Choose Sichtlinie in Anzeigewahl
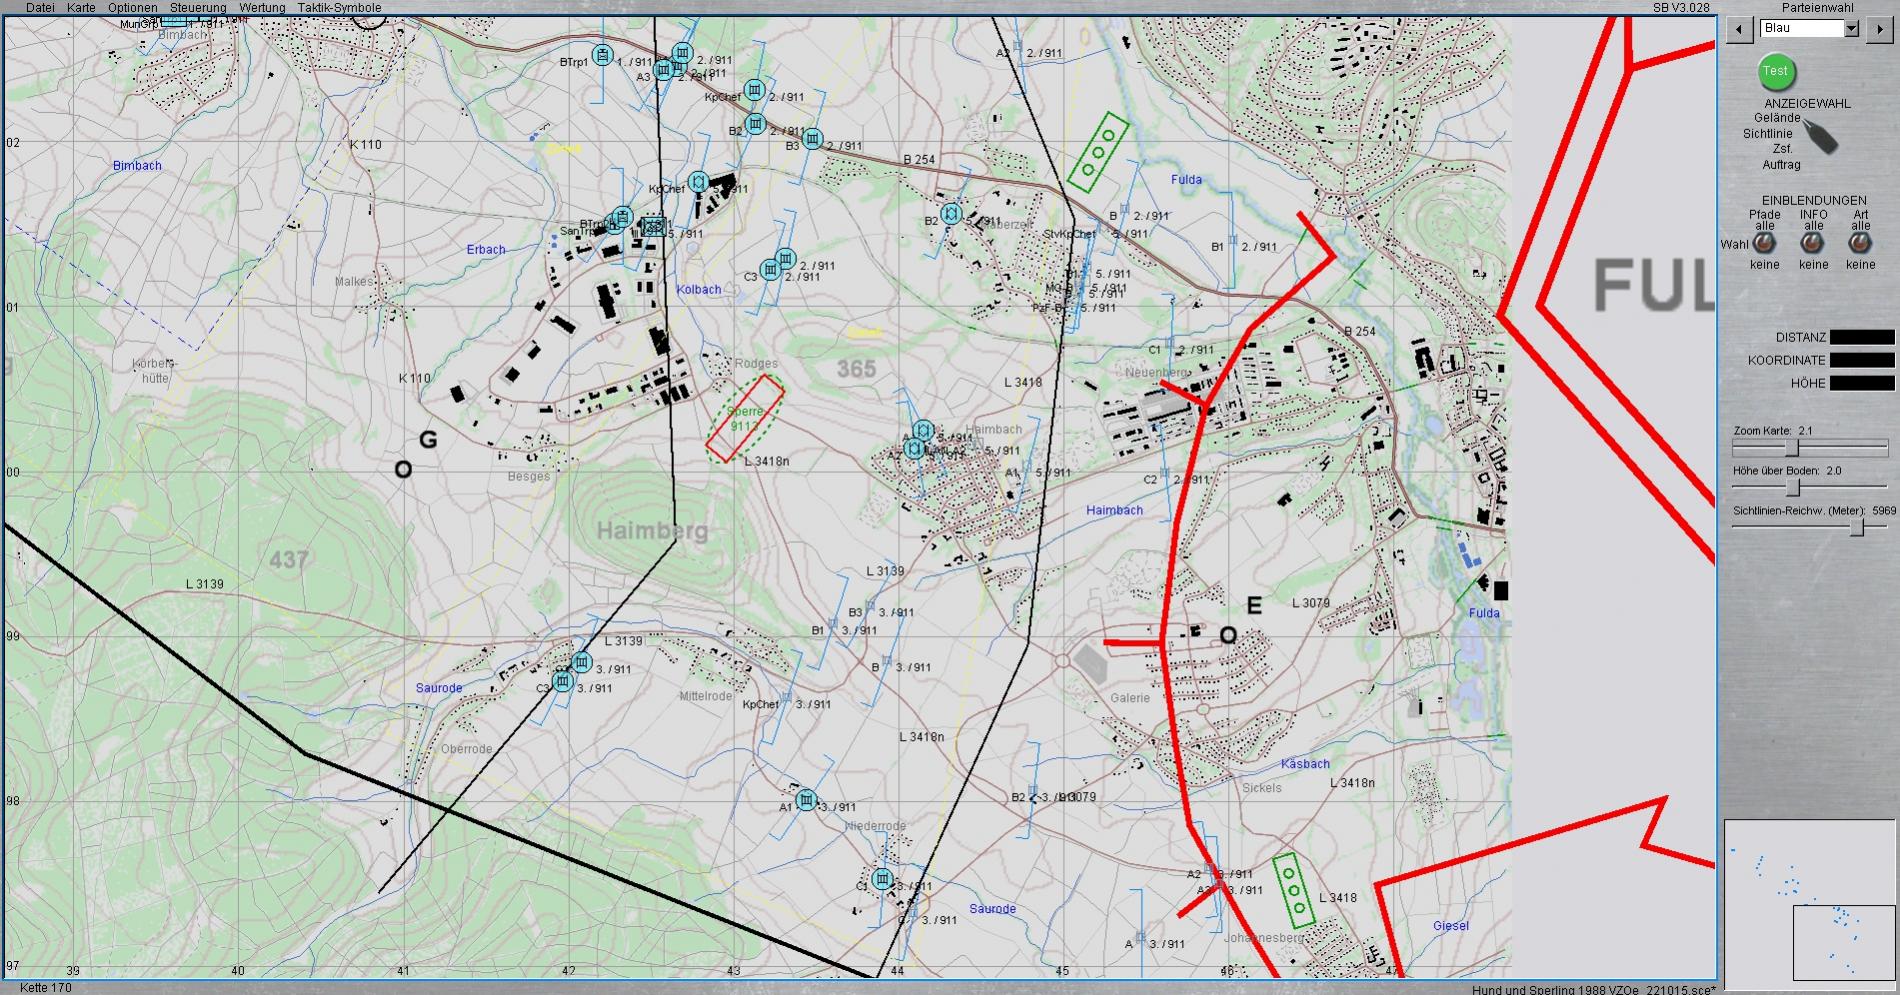 coord(1767,133)
